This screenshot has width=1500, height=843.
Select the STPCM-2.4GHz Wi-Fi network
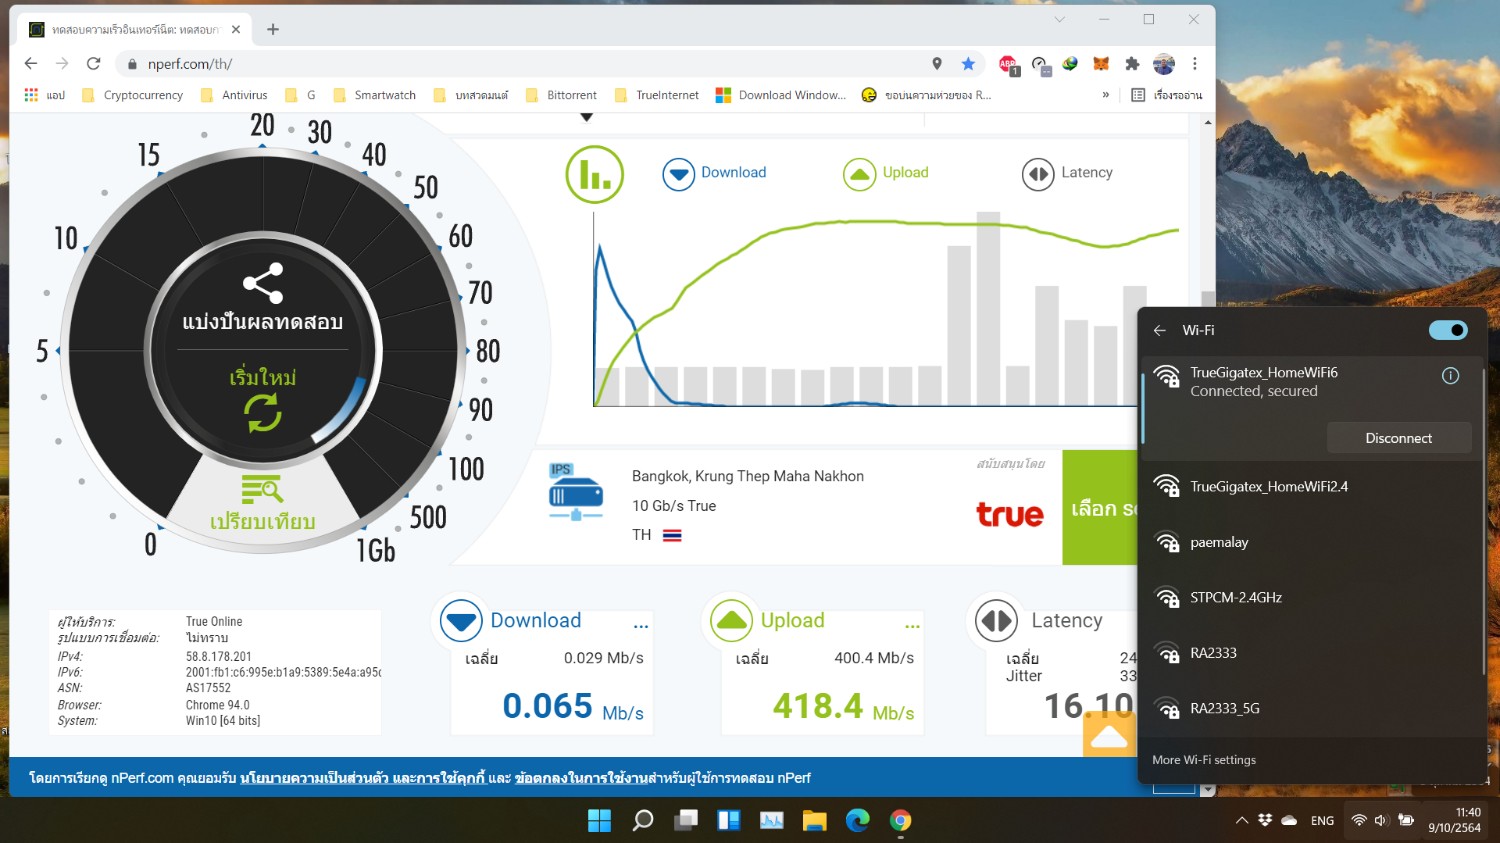(1311, 598)
